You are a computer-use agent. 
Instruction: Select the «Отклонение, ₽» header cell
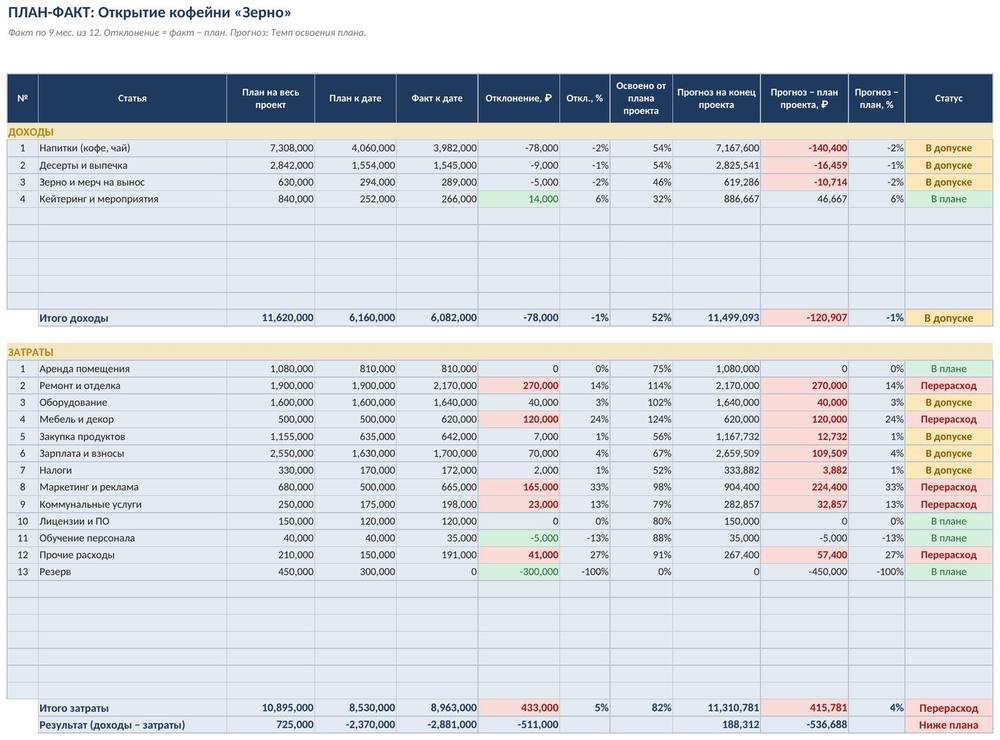pyautogui.click(x=518, y=98)
